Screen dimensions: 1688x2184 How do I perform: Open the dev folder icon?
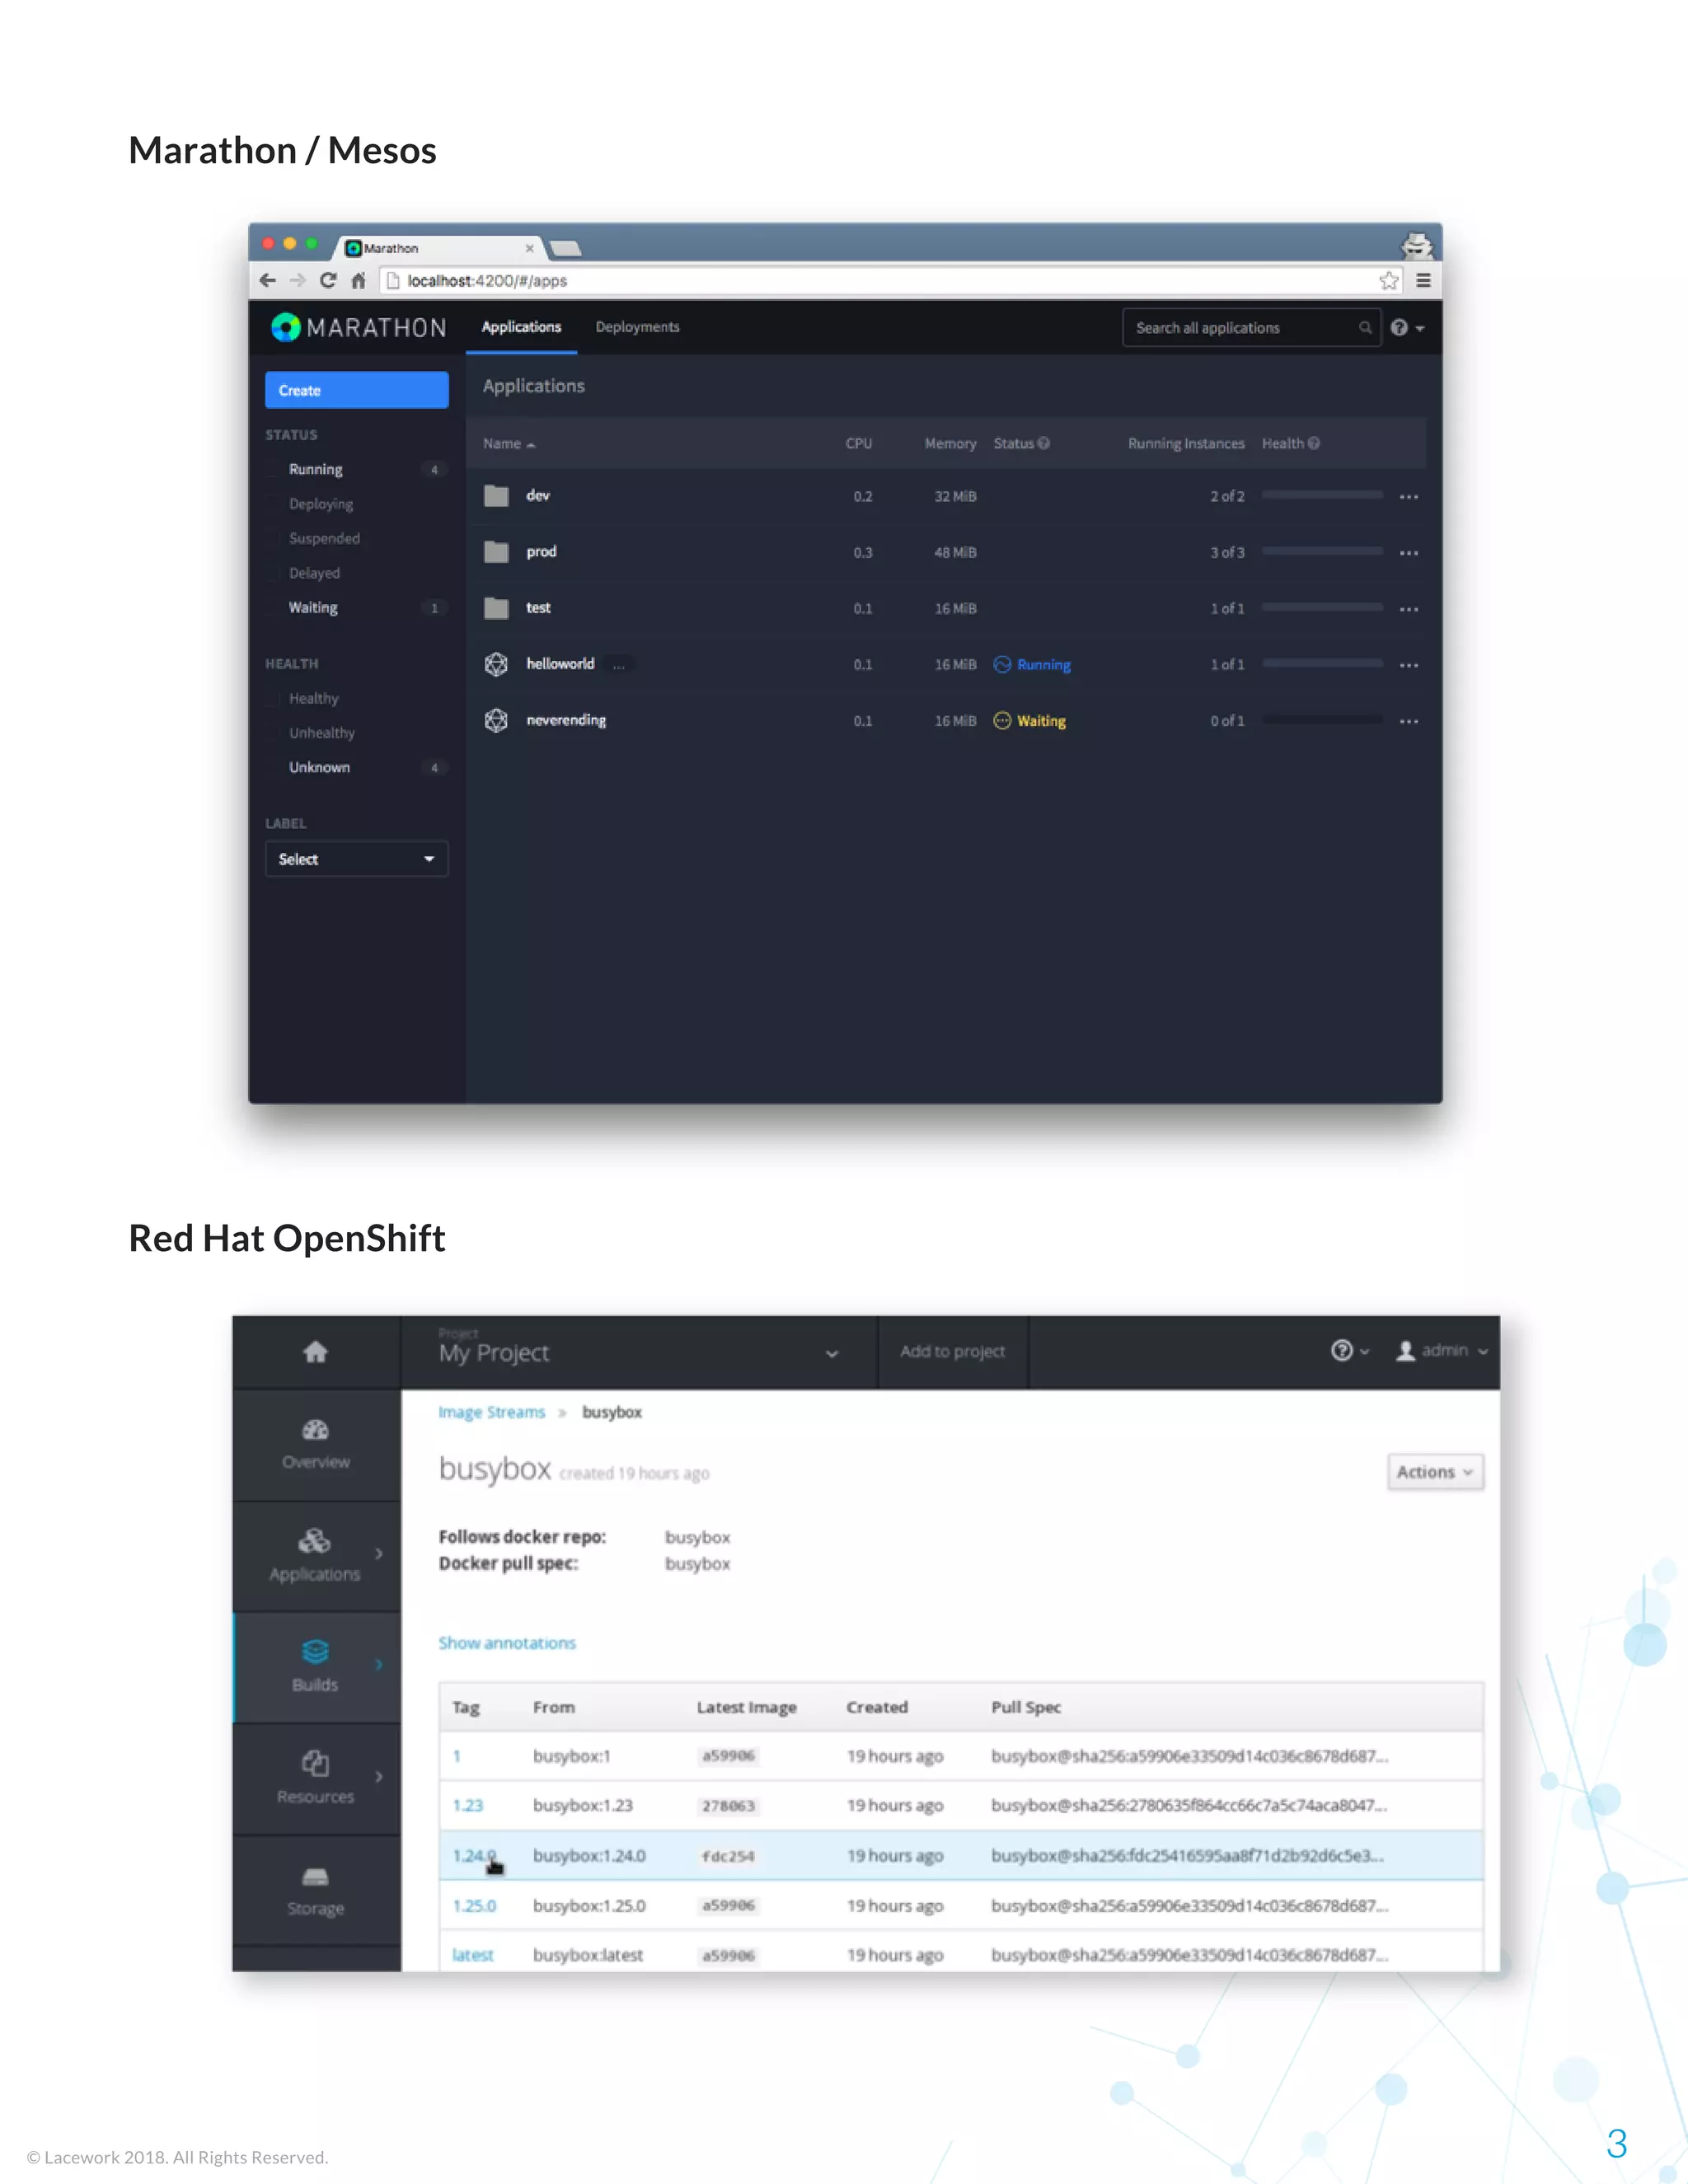[497, 496]
